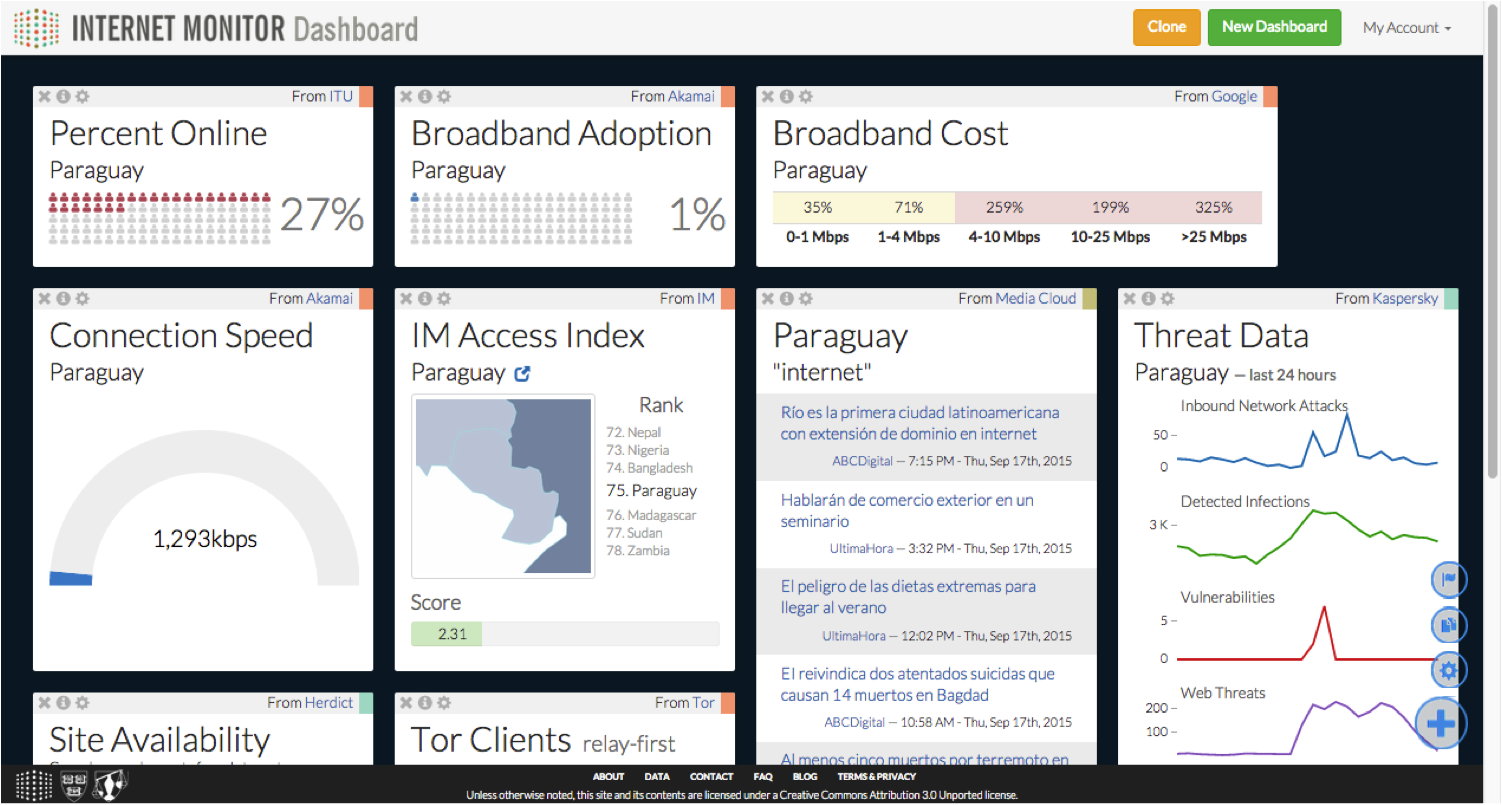Open the Add Widget plus icon
Image resolution: width=1502 pixels, height=805 pixels.
pyautogui.click(x=1440, y=722)
